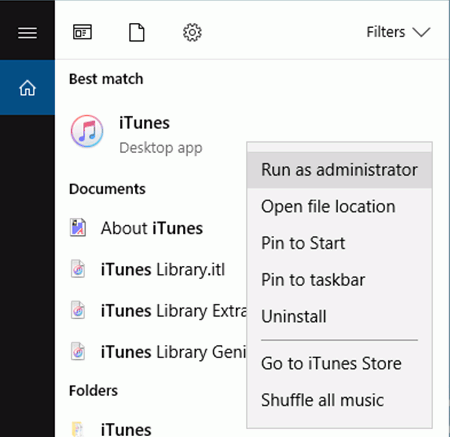Click the Documents section header
This screenshot has height=437, width=450.
[107, 189]
